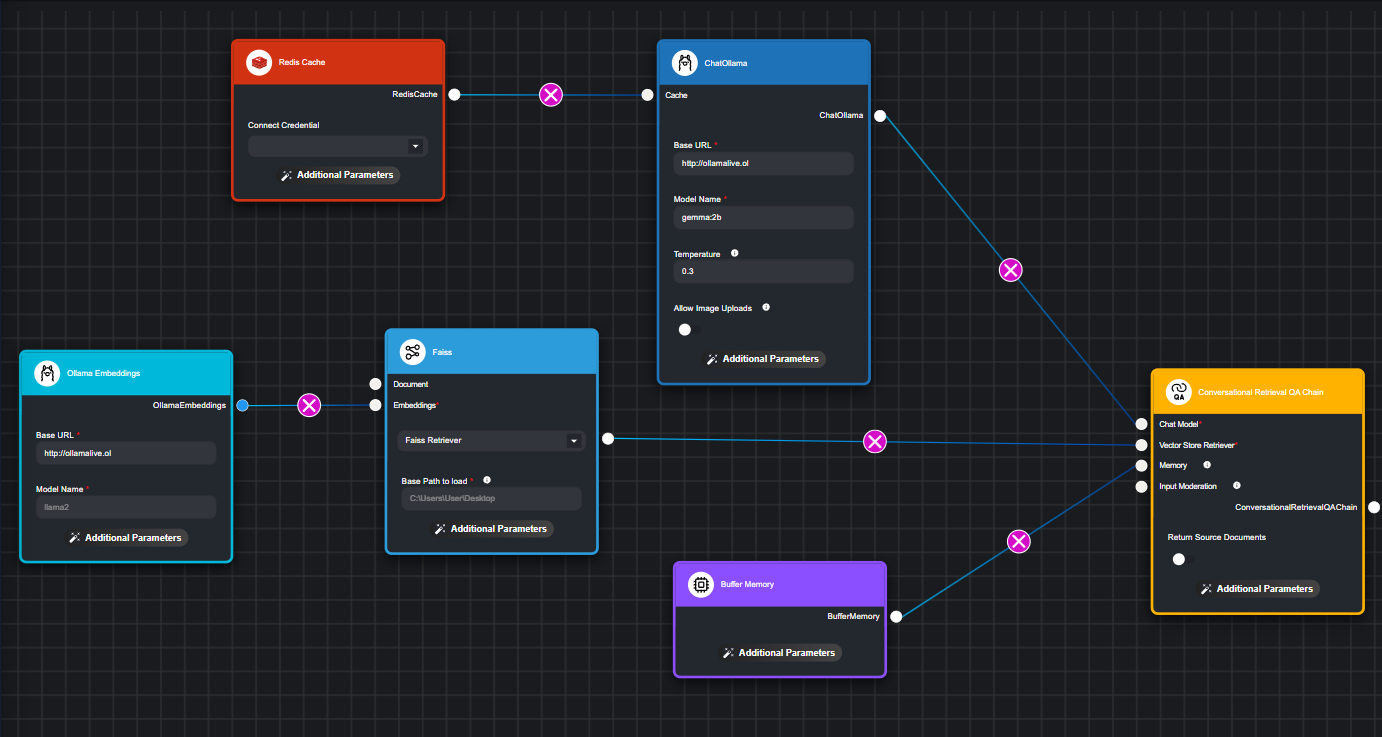Click the ChatOllama Base URL field

764,163
